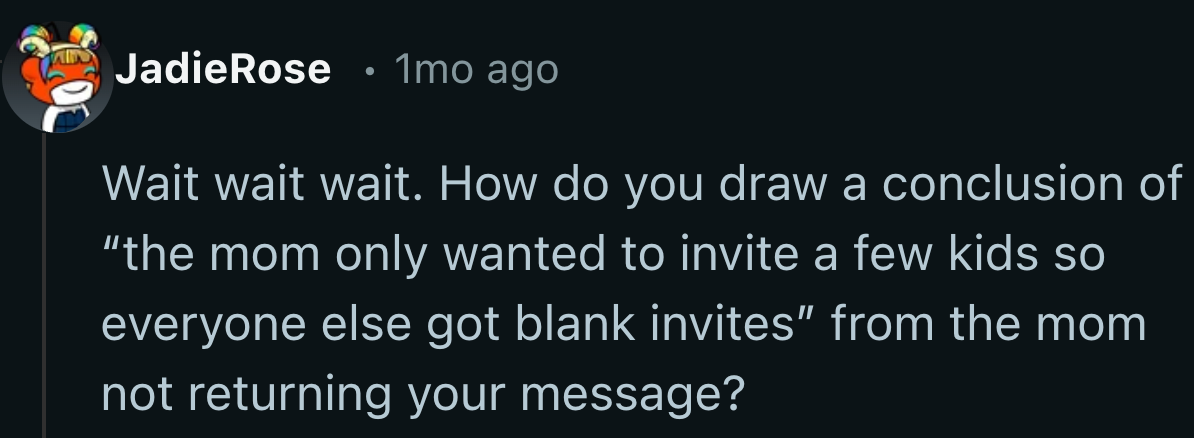Screen dimensions: 1194x438
Task: Click the words 'from the mom'
Action: 988,323
